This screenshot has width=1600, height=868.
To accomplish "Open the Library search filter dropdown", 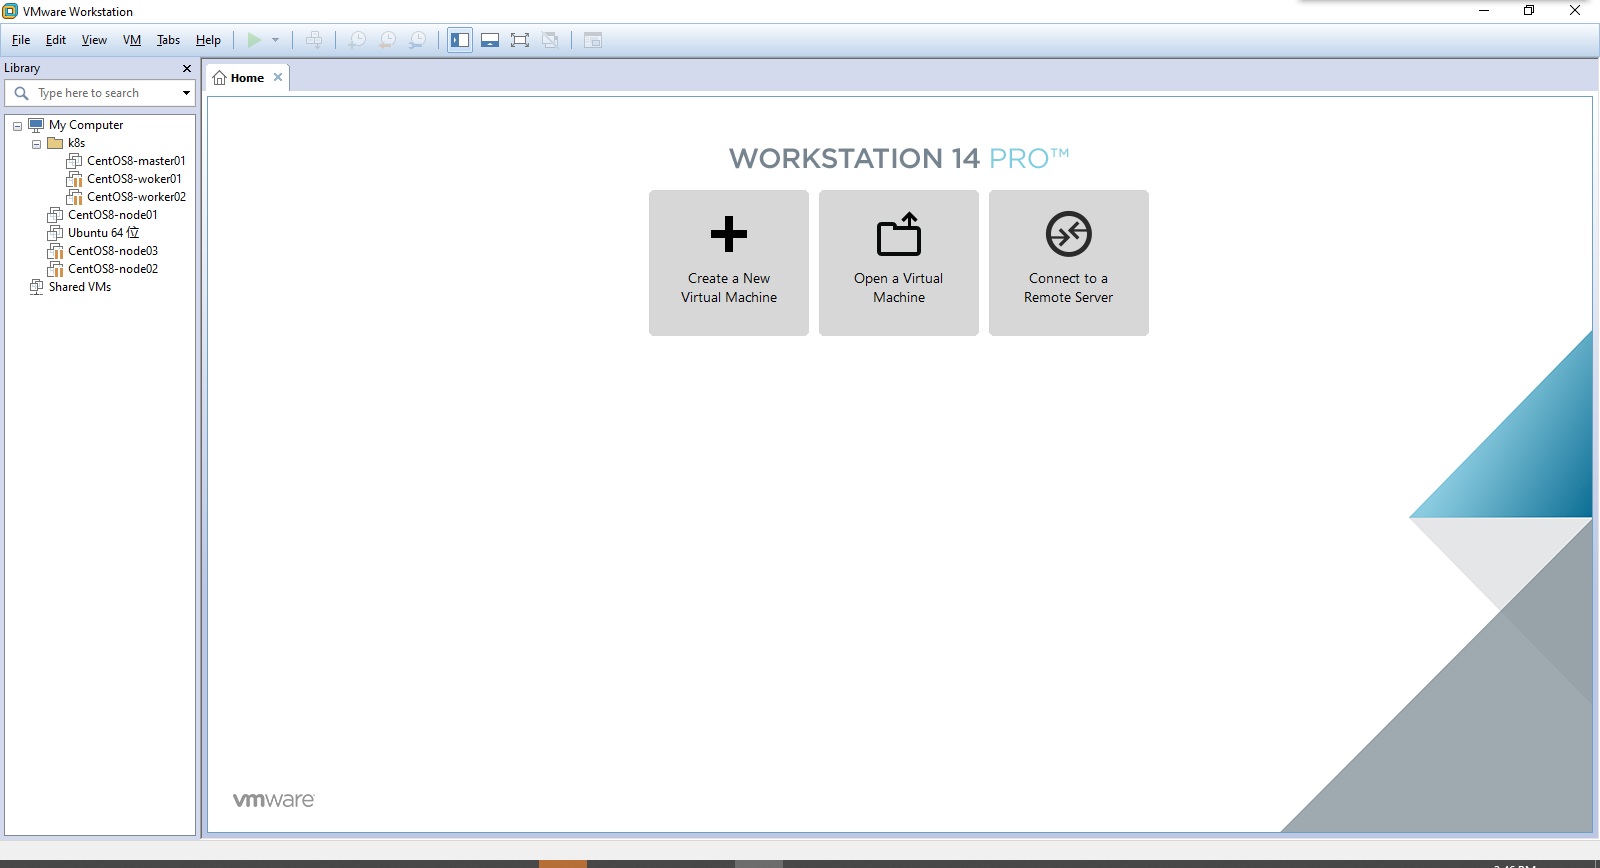I will click(186, 93).
